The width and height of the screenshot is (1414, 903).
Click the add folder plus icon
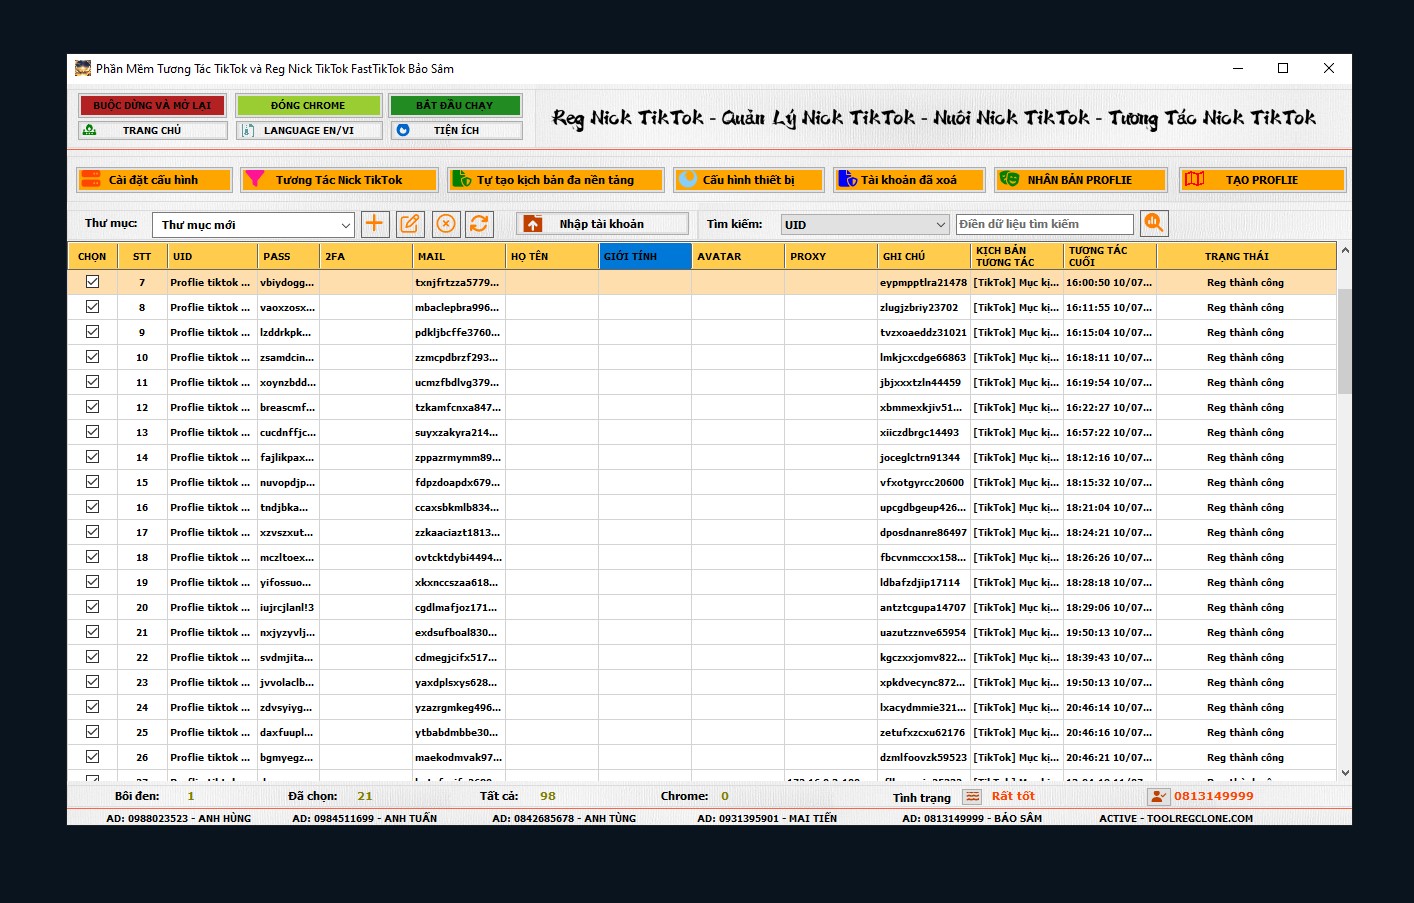click(374, 224)
